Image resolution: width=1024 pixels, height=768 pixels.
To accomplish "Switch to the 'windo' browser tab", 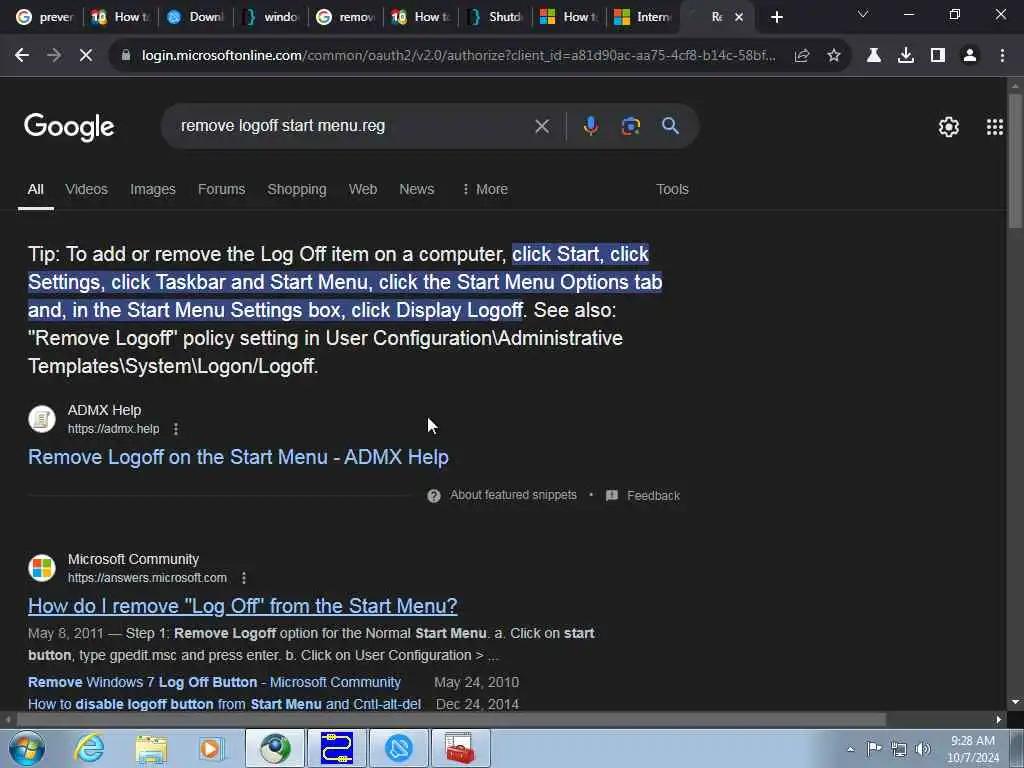I will click(x=270, y=17).
